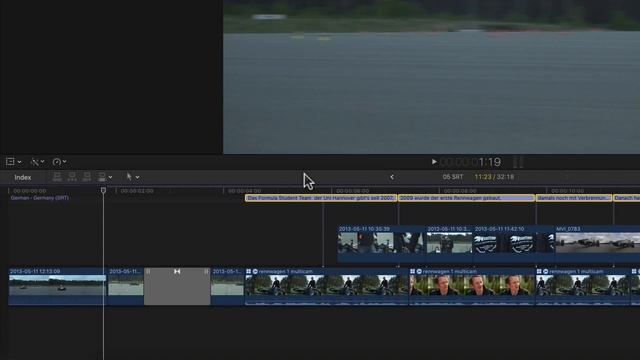Expand the edit mode options chevron
The height and width of the screenshot is (360, 640).
point(110,177)
